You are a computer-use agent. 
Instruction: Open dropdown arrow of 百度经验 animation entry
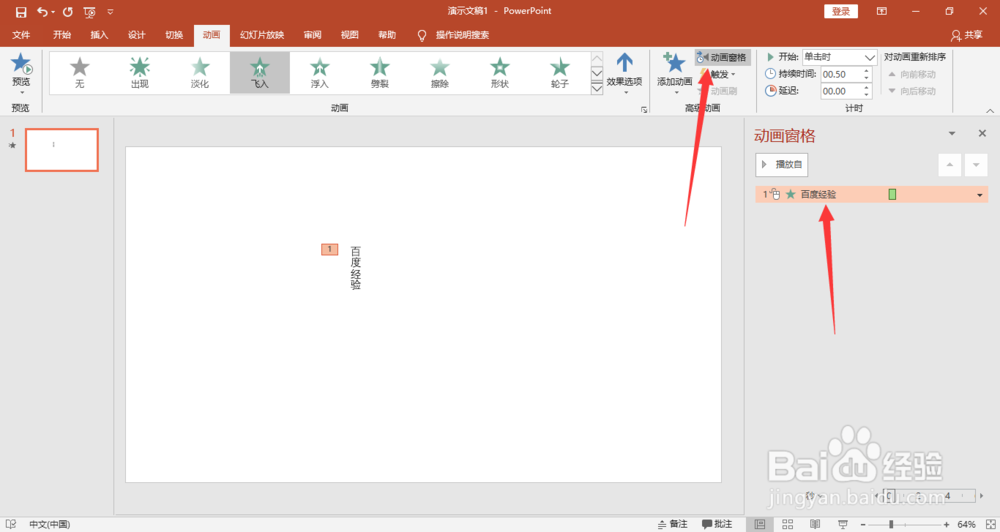980,195
